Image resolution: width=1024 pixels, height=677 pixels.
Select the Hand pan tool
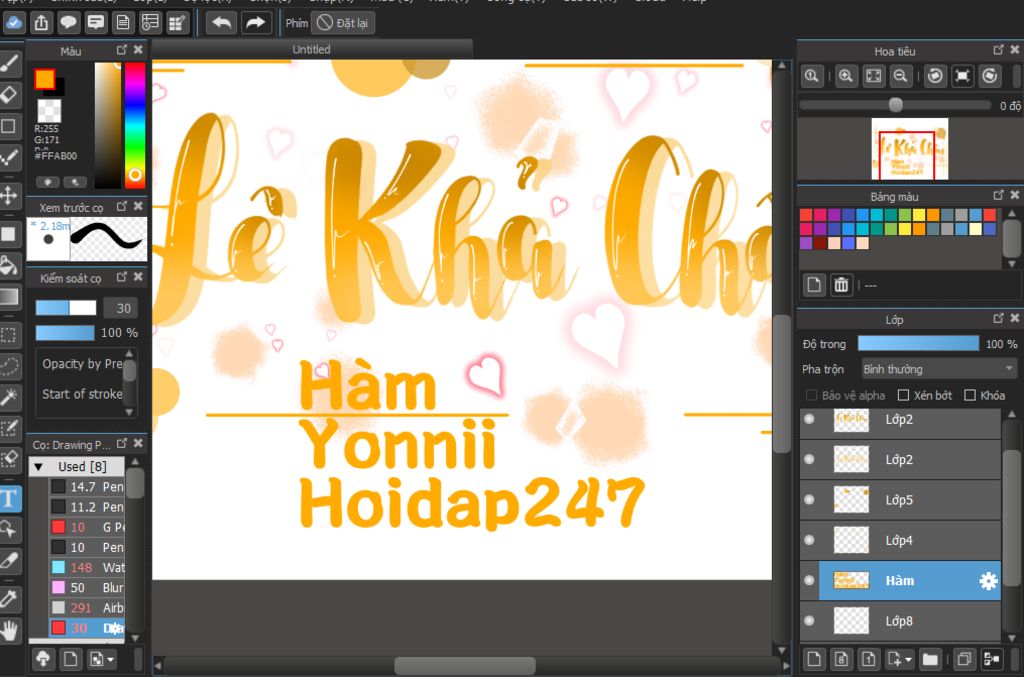tap(8, 631)
